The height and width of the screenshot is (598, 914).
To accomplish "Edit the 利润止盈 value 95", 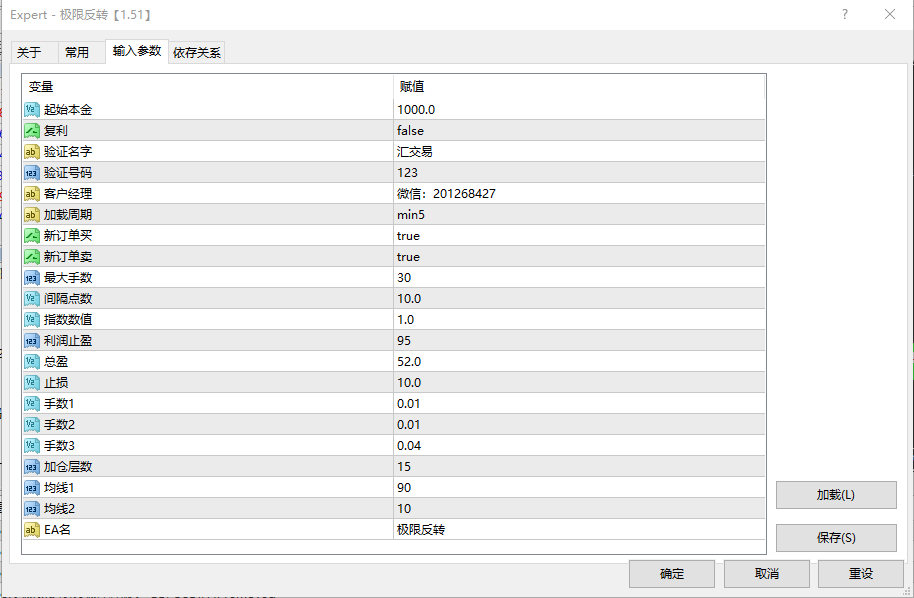I will (x=579, y=340).
